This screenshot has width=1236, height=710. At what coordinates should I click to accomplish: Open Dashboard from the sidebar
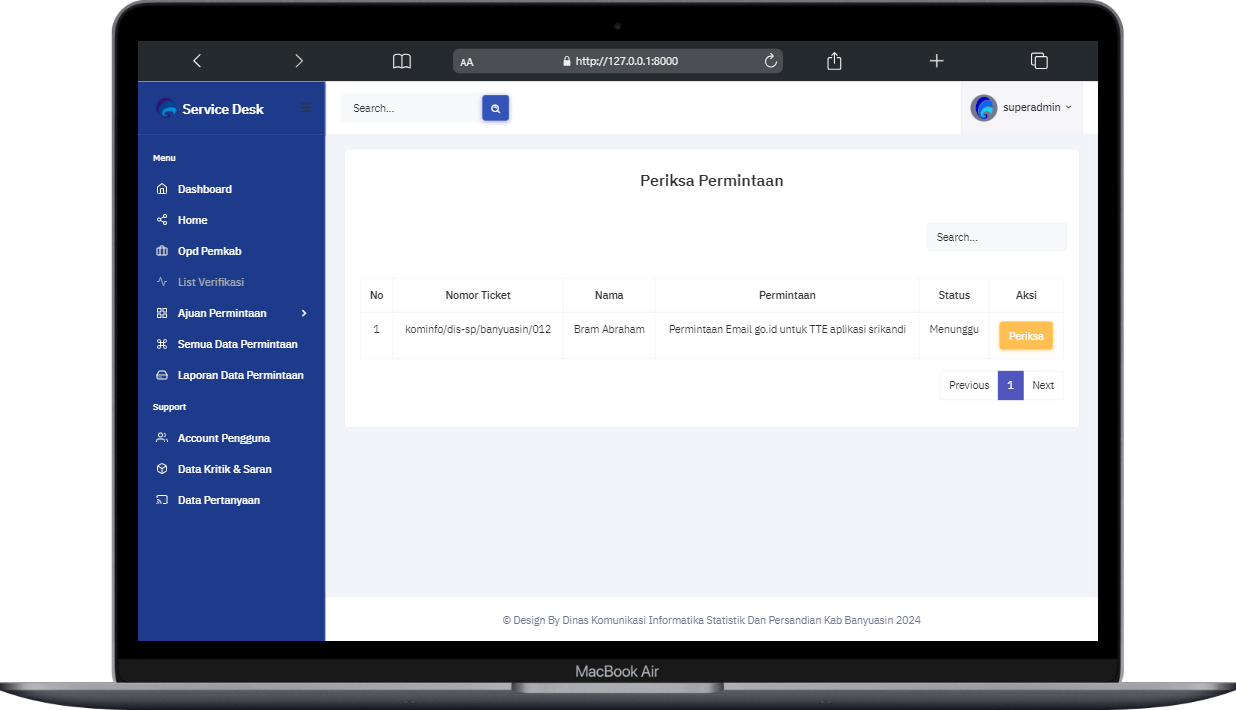pos(204,189)
